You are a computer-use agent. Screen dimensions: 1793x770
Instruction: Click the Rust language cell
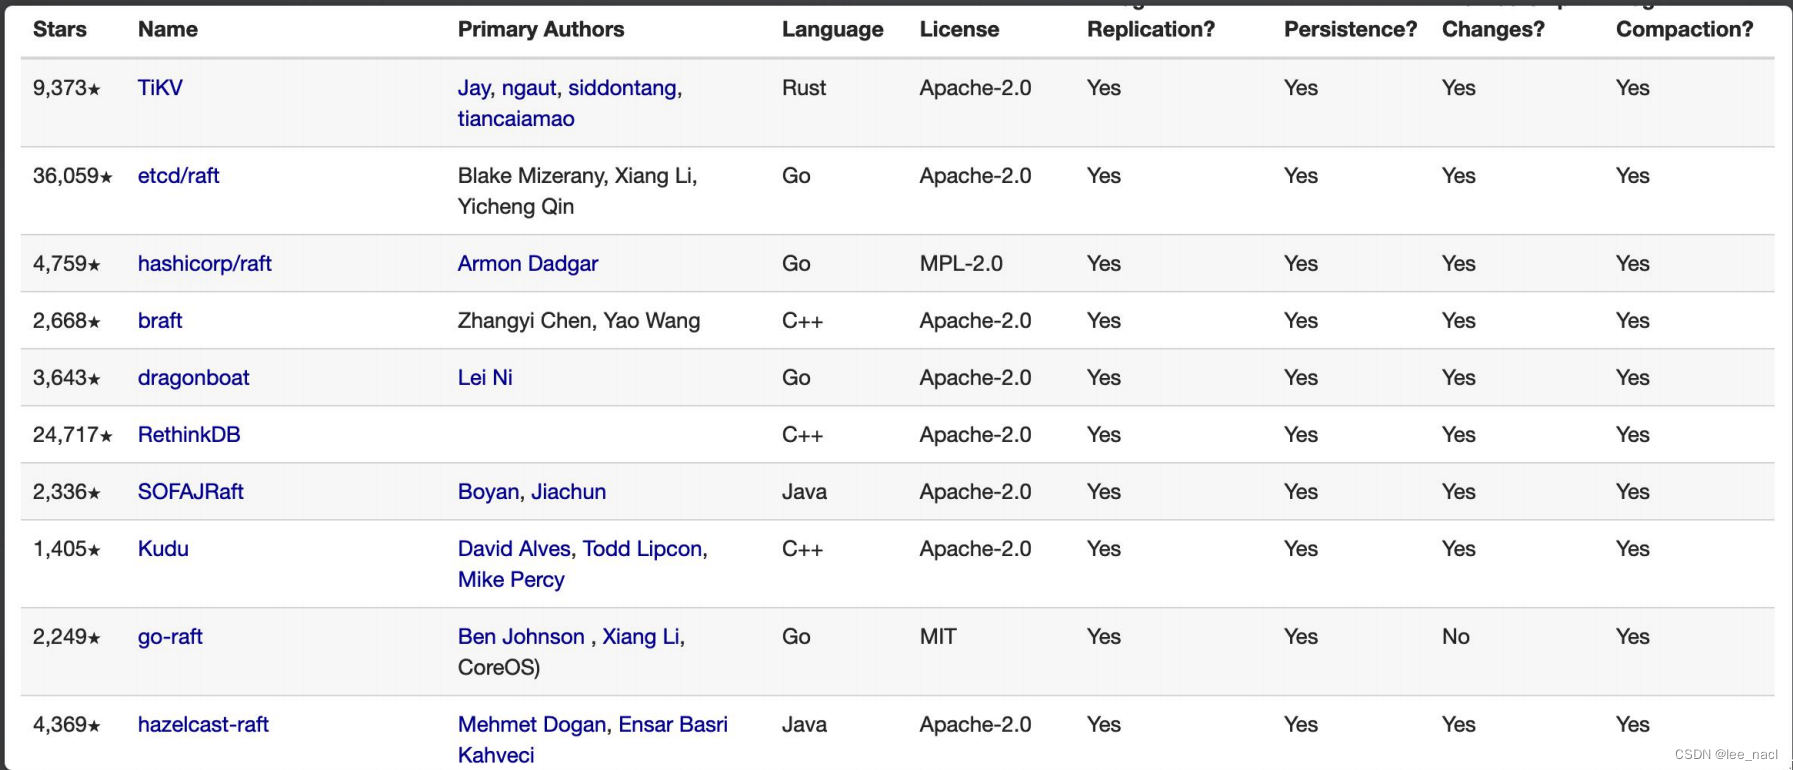pyautogui.click(x=804, y=88)
